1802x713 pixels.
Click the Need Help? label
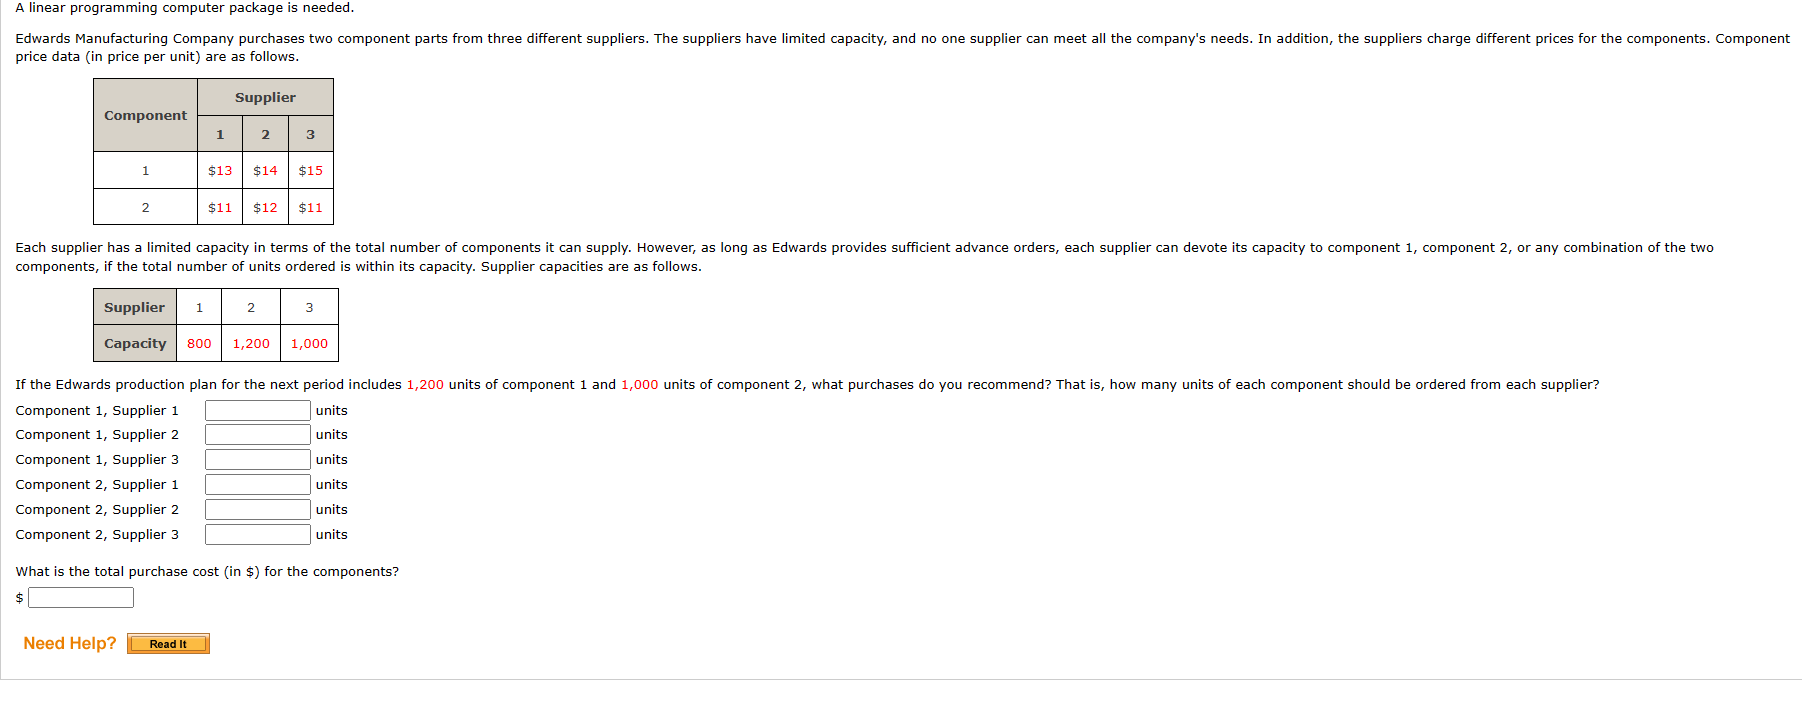68,643
